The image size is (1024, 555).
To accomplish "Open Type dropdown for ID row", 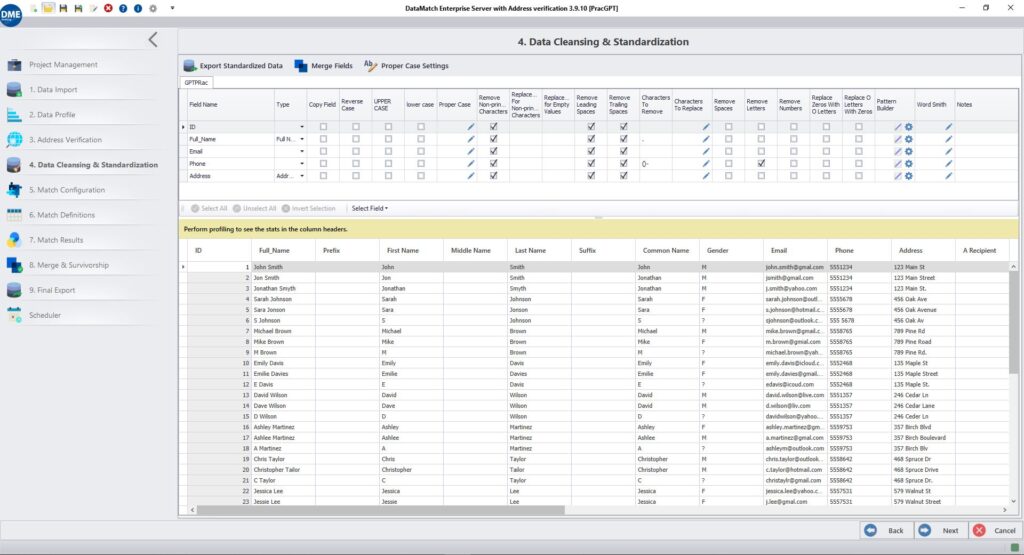I will point(302,127).
